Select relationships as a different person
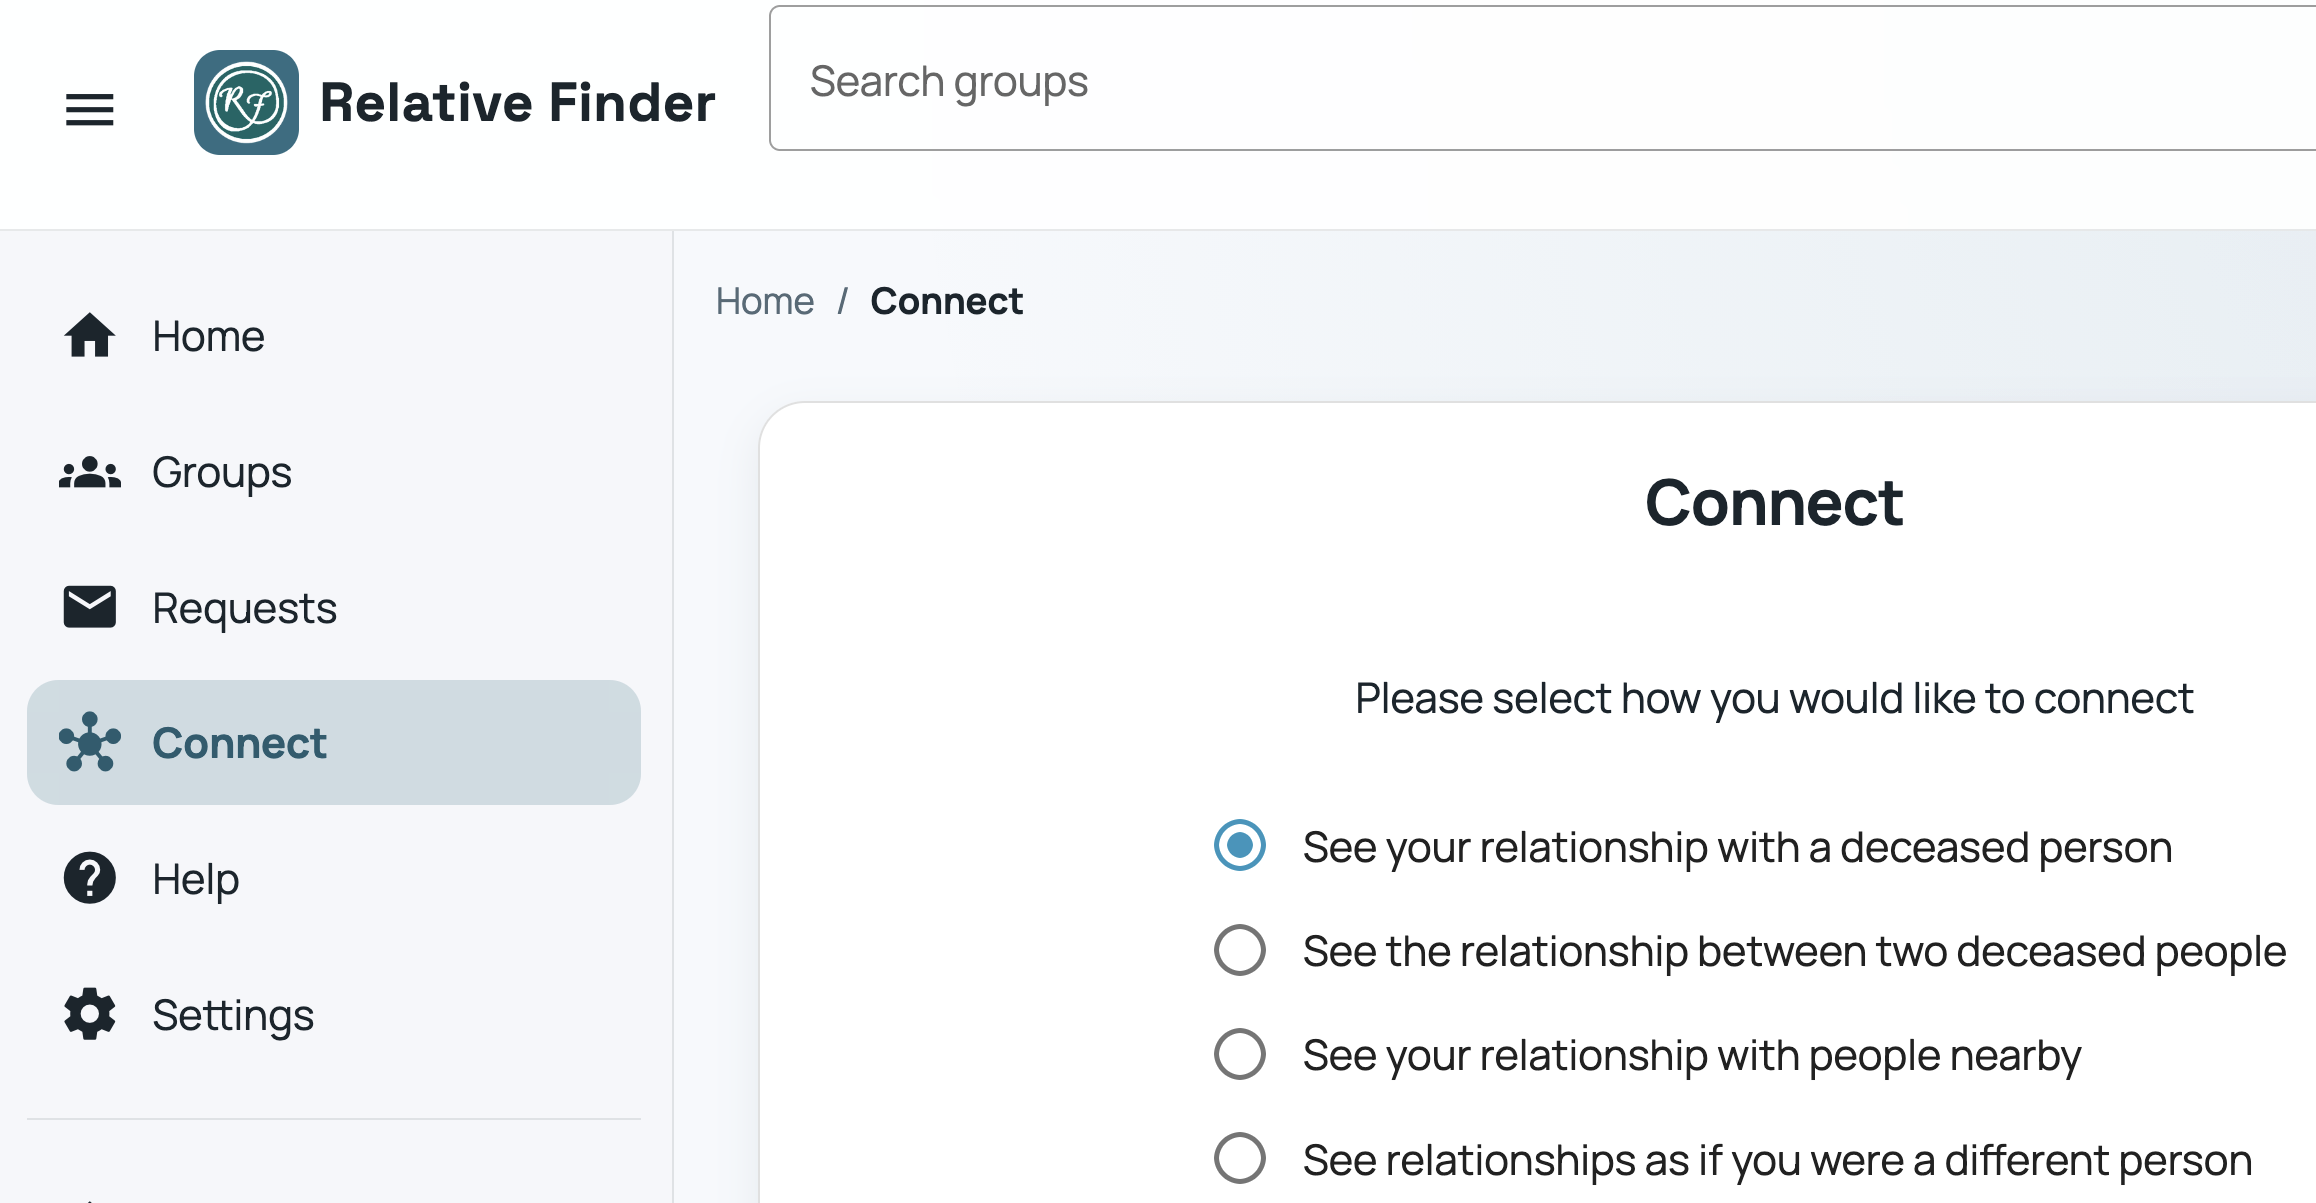 pos(1240,1158)
